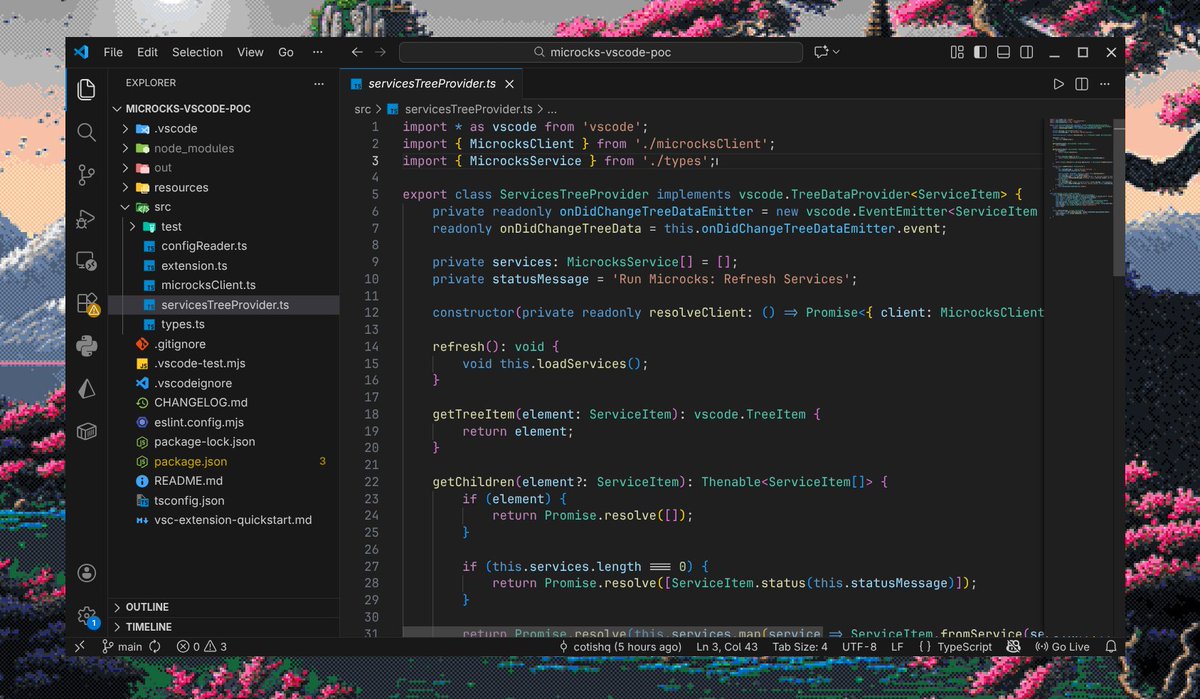1200x699 pixels.
Task: Open the Selection menu
Action: (197, 52)
